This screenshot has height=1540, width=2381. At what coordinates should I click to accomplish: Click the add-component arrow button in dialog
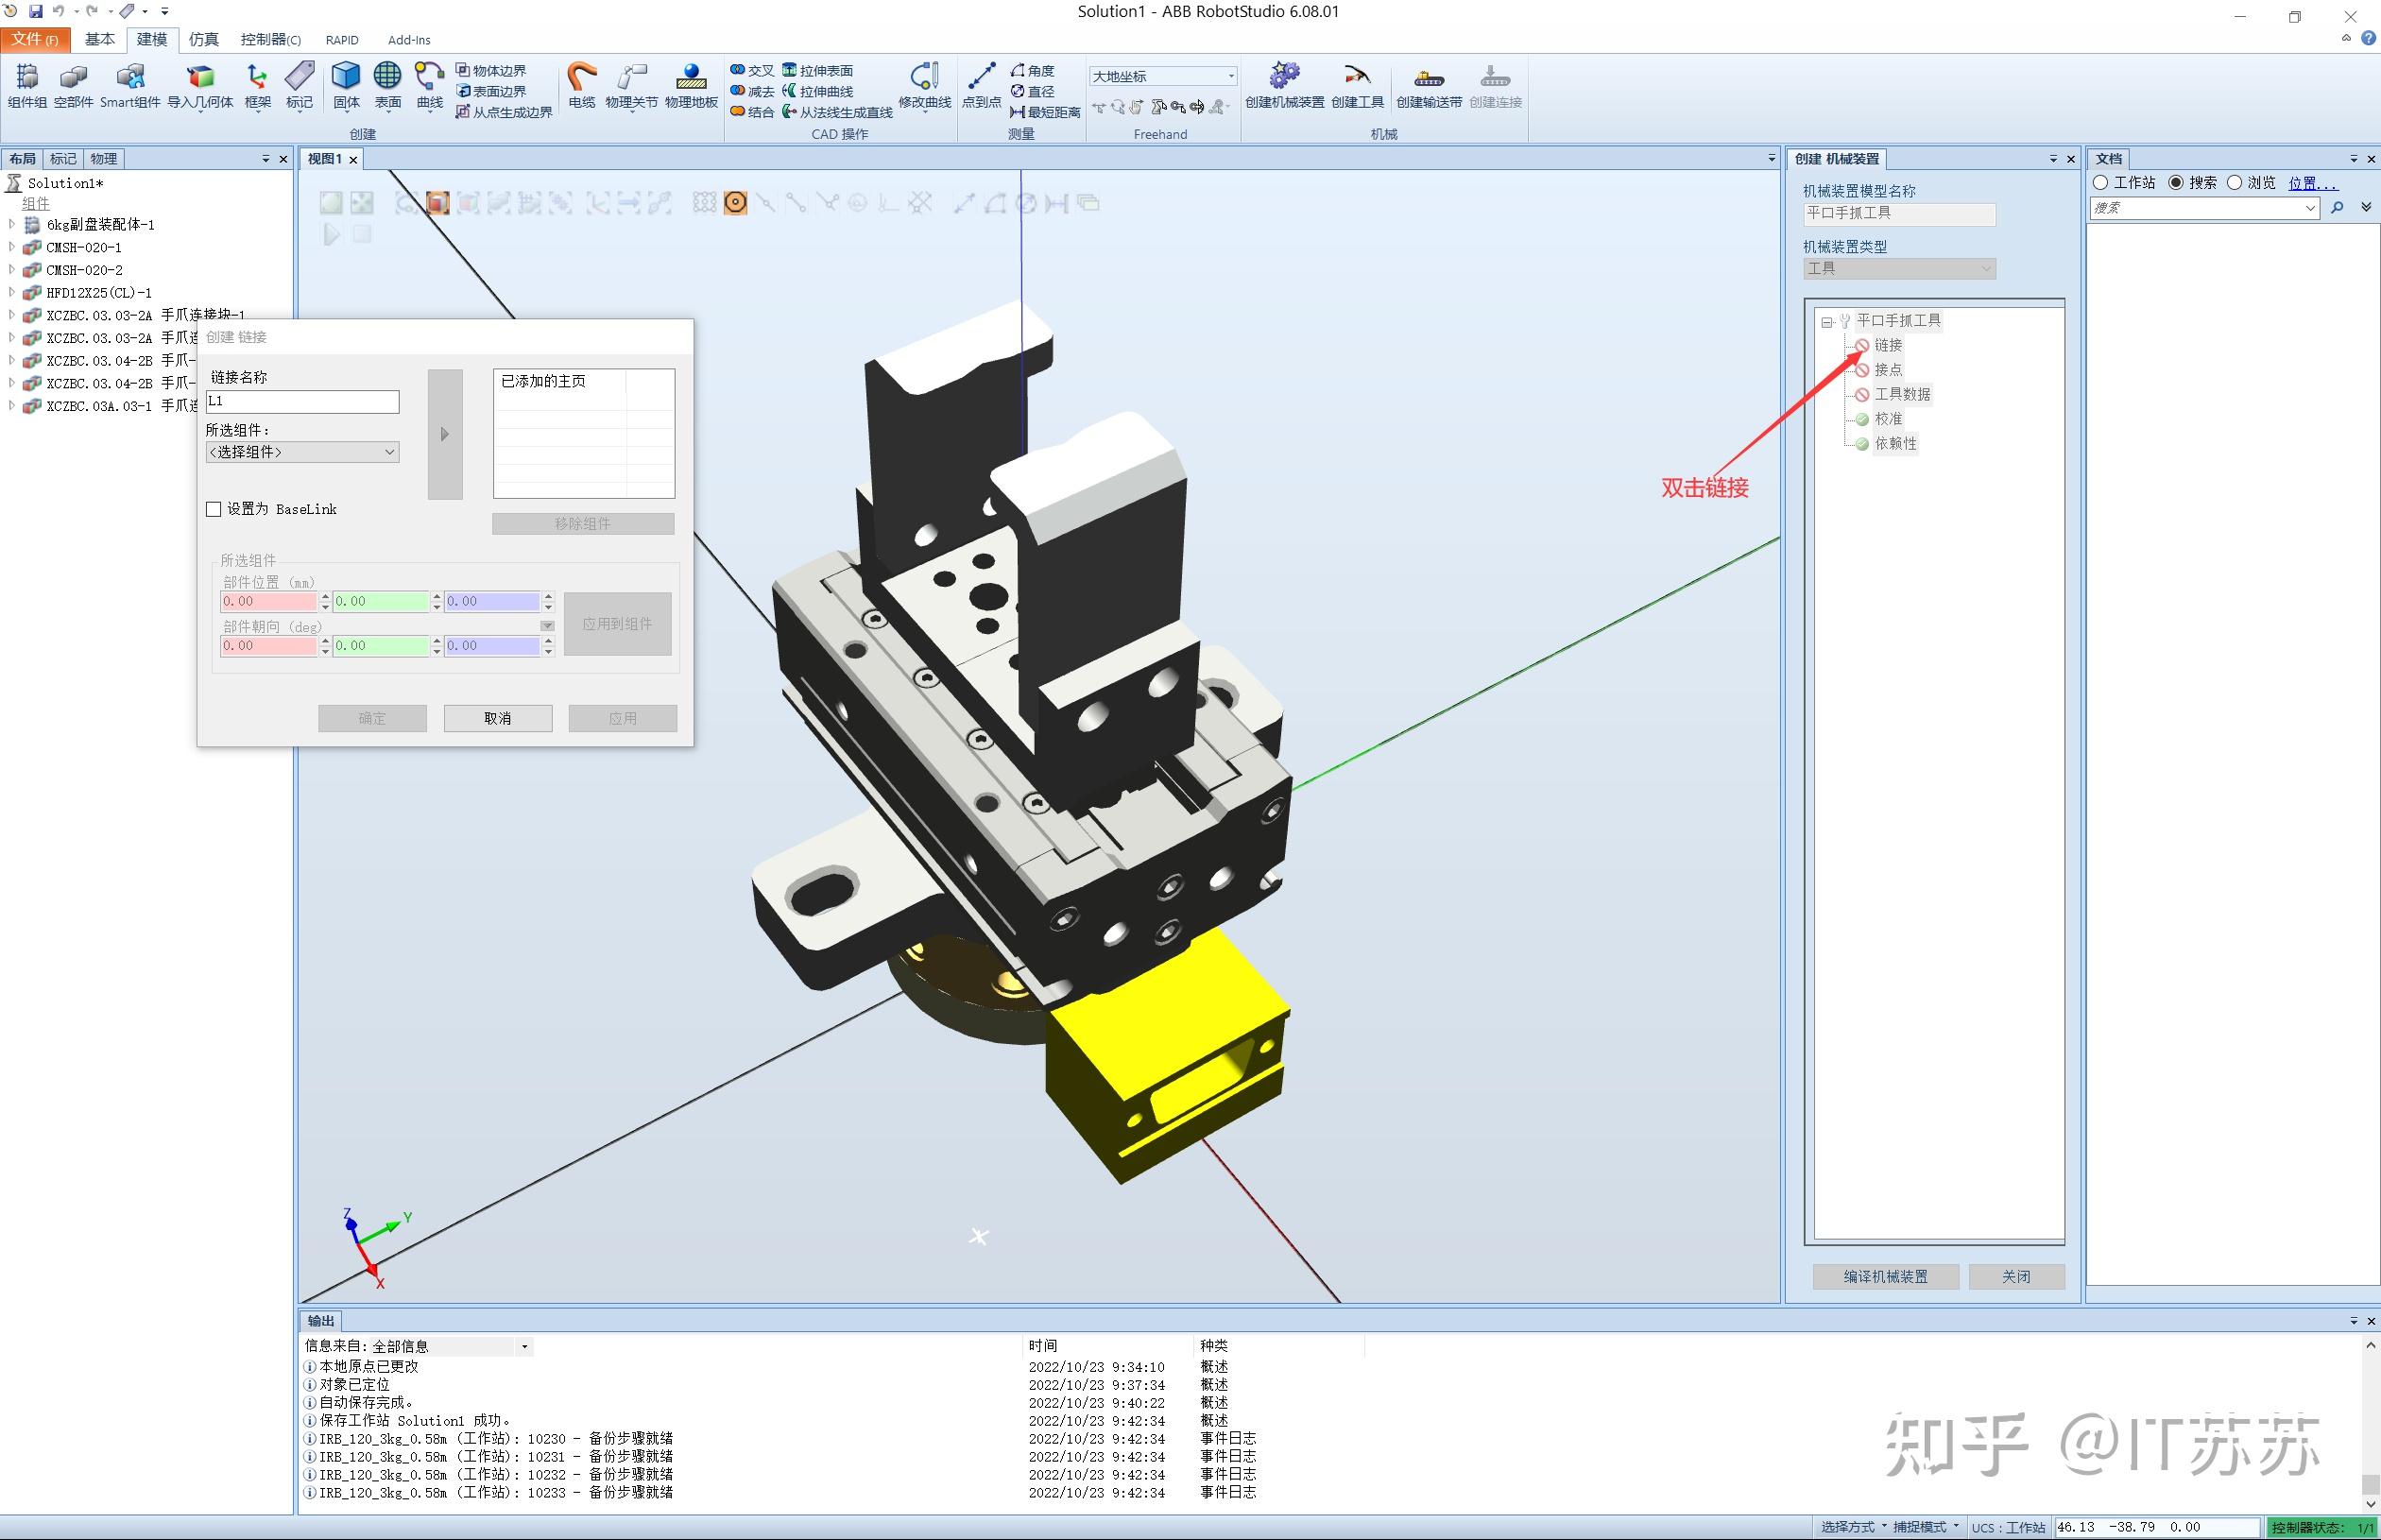tap(445, 434)
